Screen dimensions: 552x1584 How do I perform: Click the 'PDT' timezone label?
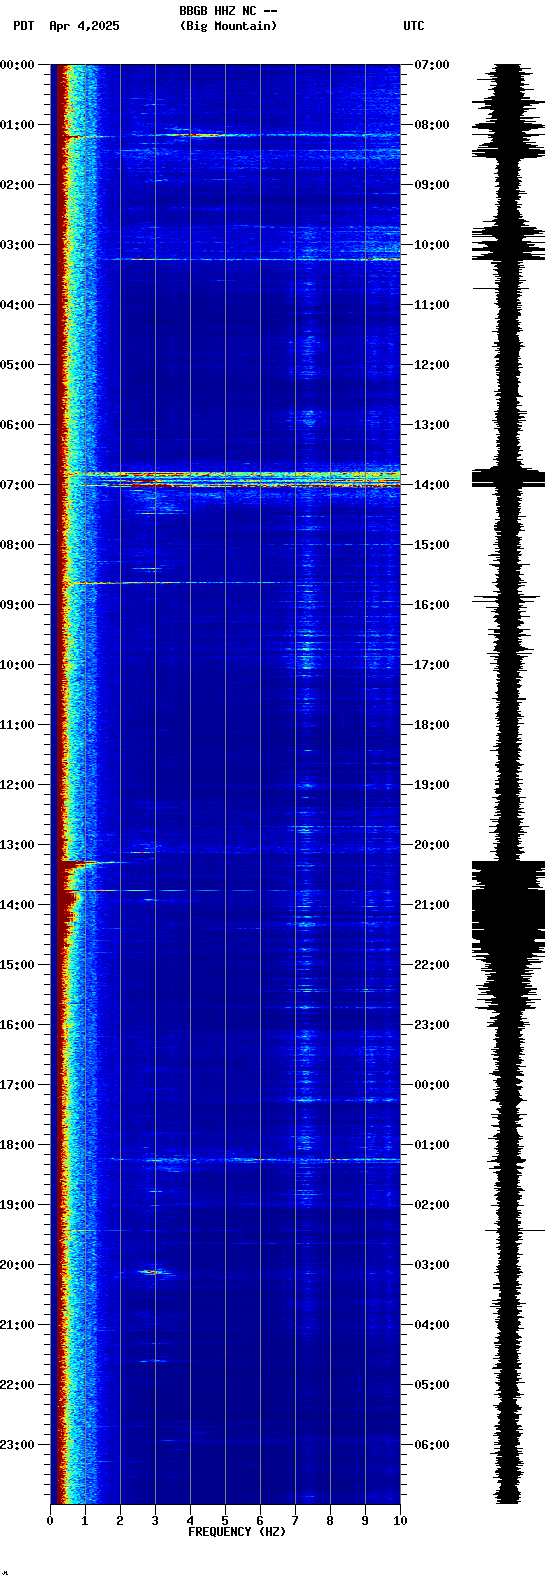[23, 26]
